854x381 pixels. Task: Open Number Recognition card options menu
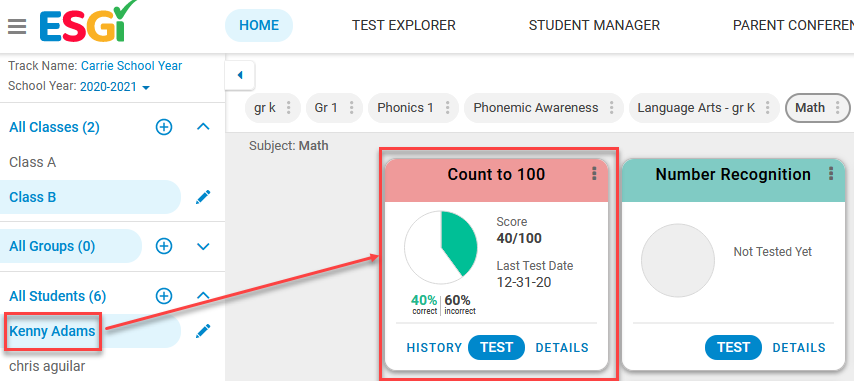831,174
